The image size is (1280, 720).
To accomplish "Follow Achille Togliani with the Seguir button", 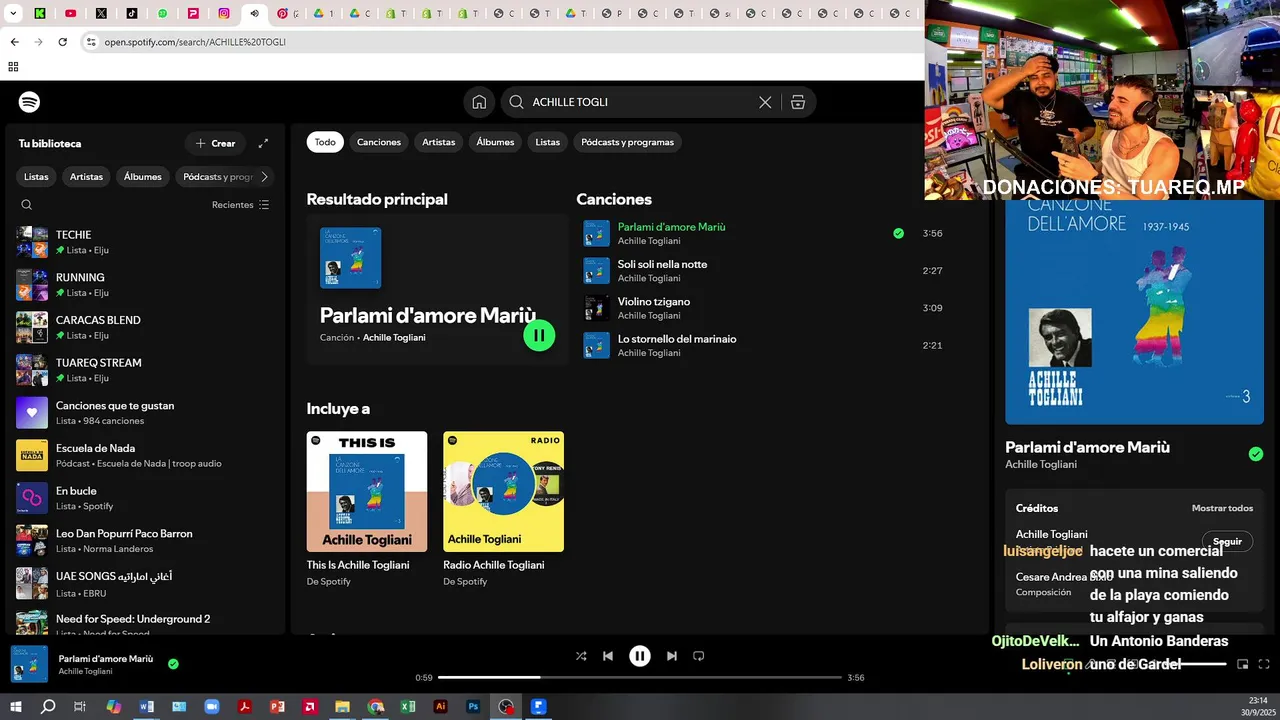I will (x=1227, y=542).
